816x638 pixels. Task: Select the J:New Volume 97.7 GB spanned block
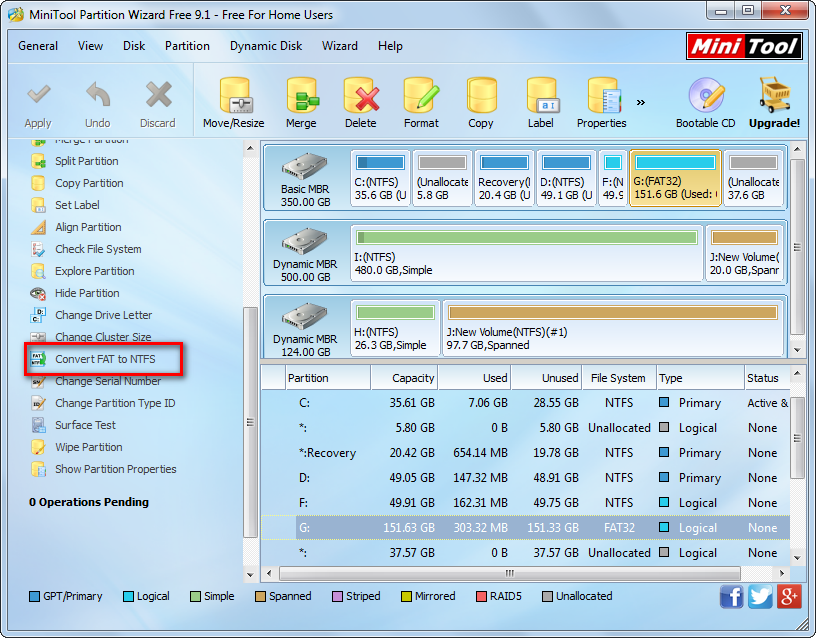pyautogui.click(x=613, y=328)
